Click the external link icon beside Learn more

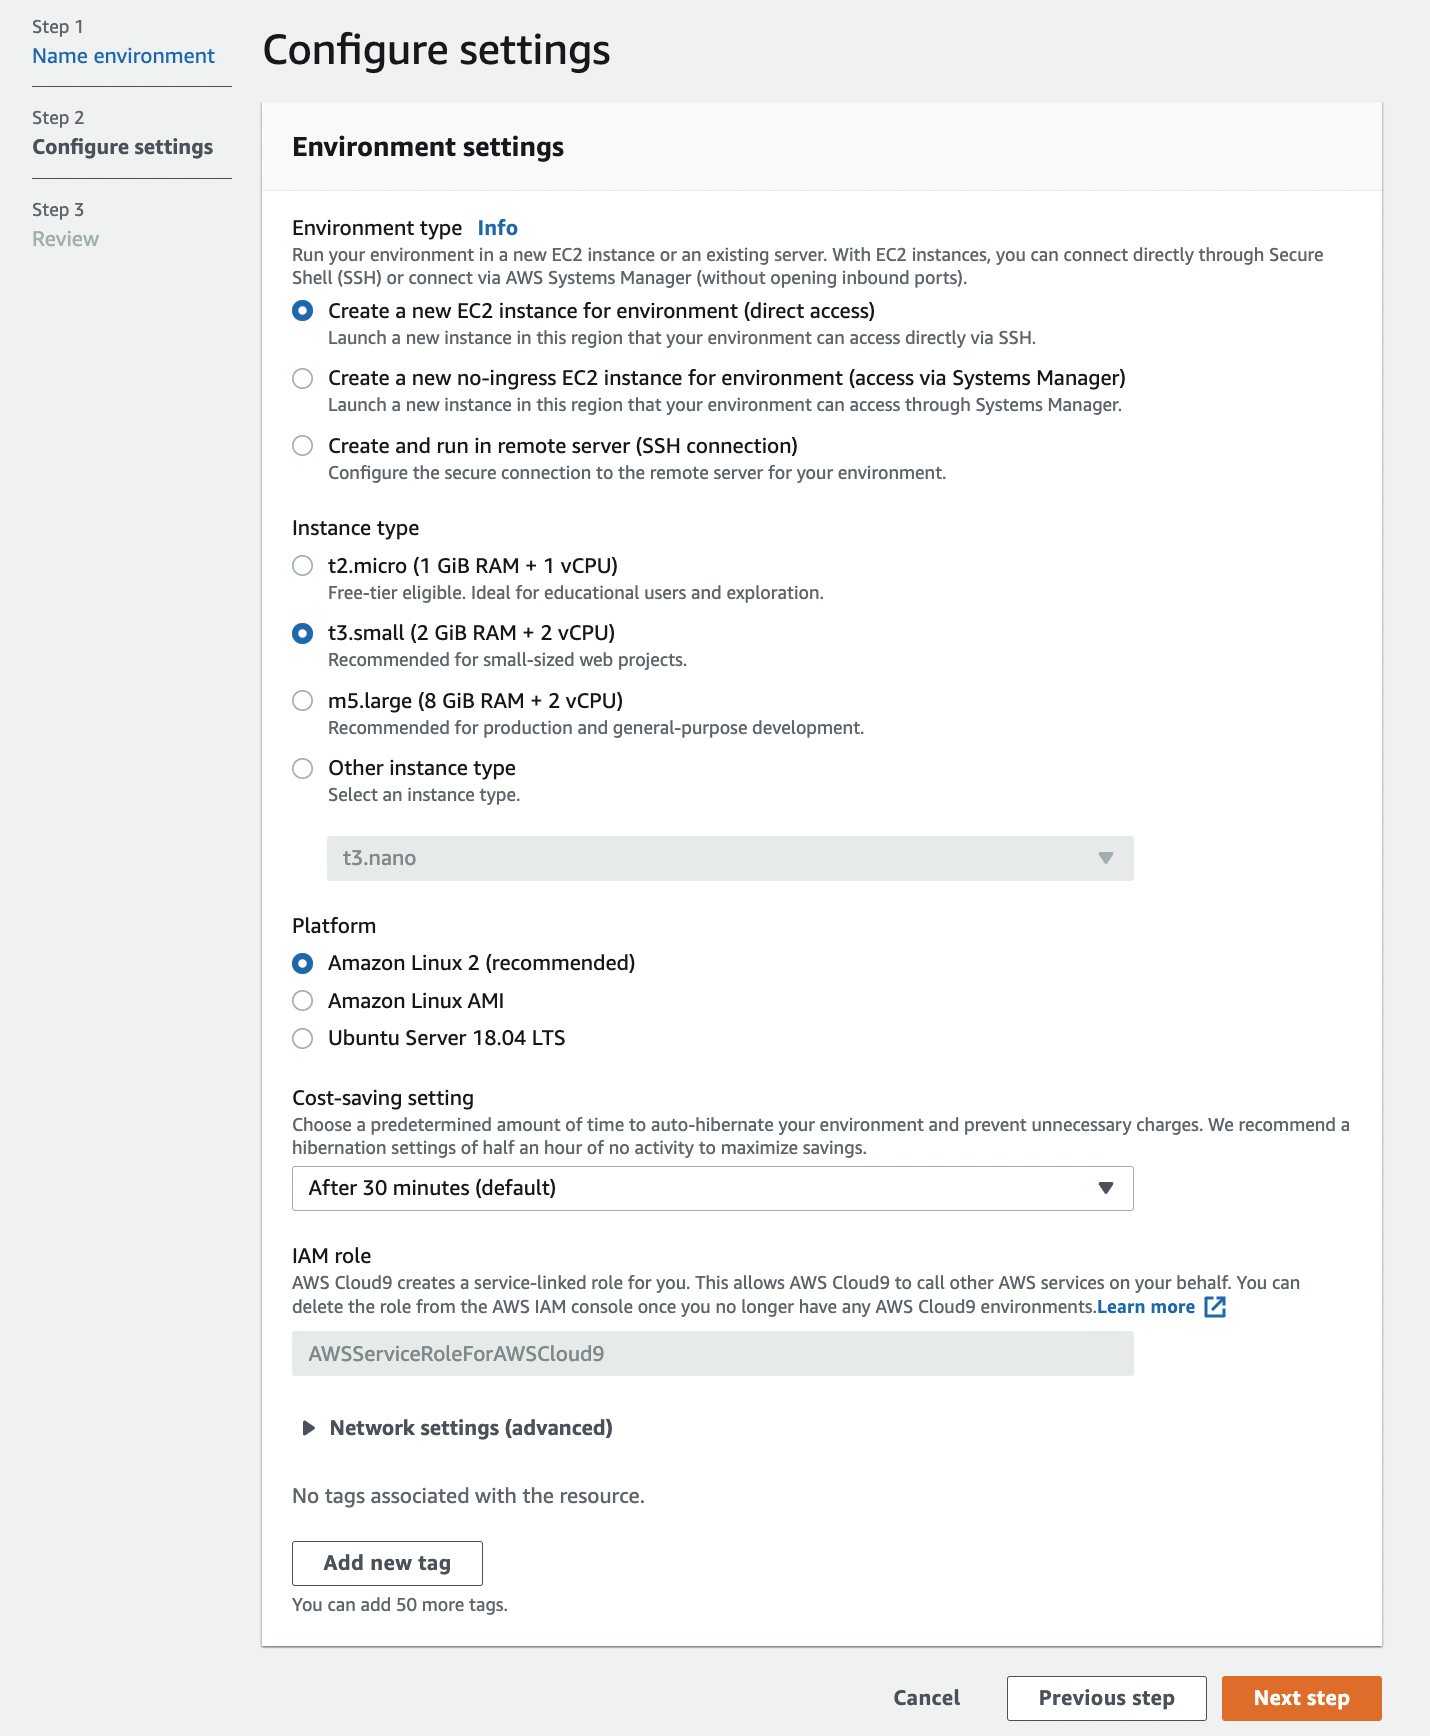click(1215, 1307)
